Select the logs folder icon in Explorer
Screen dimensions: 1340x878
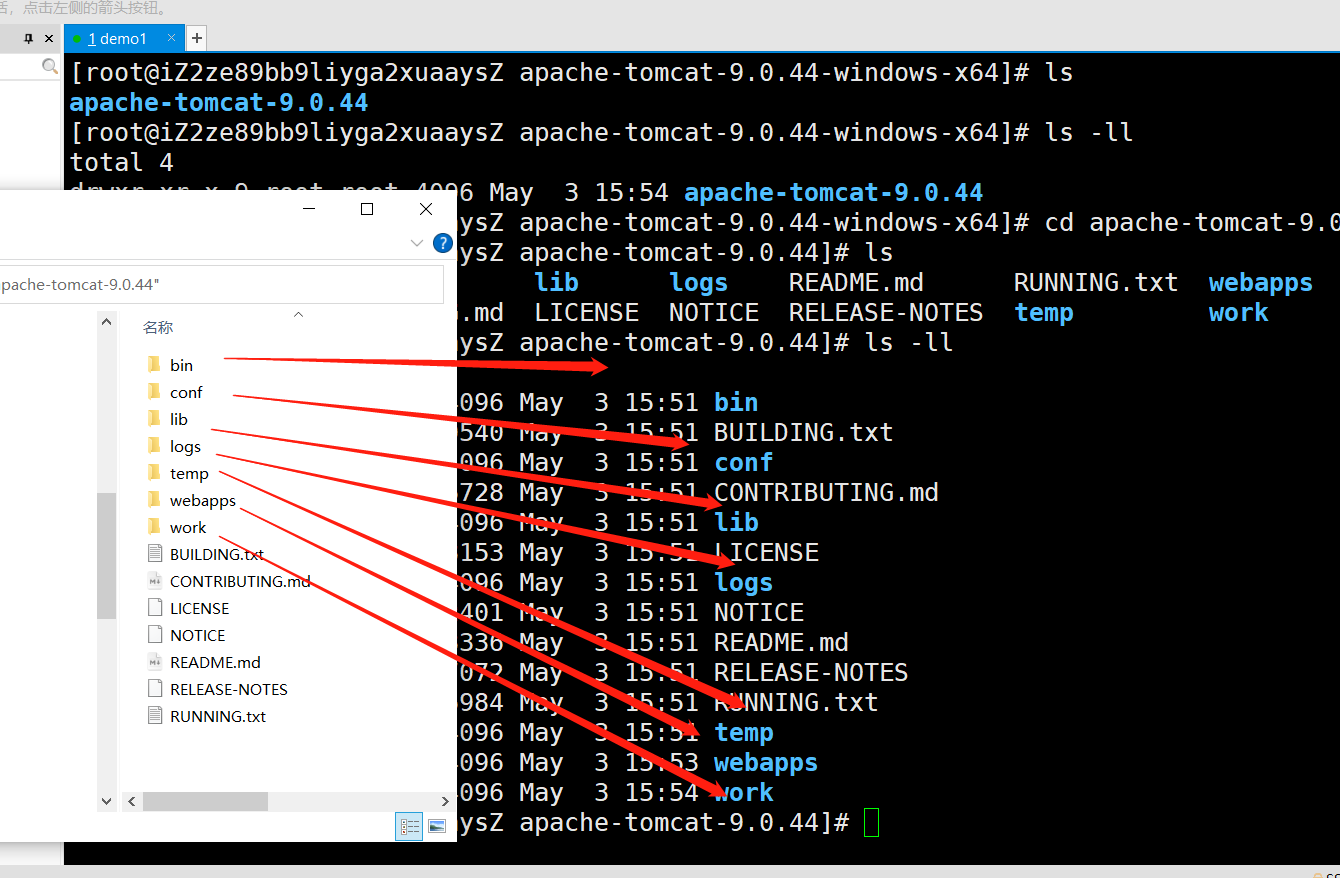click(x=154, y=446)
